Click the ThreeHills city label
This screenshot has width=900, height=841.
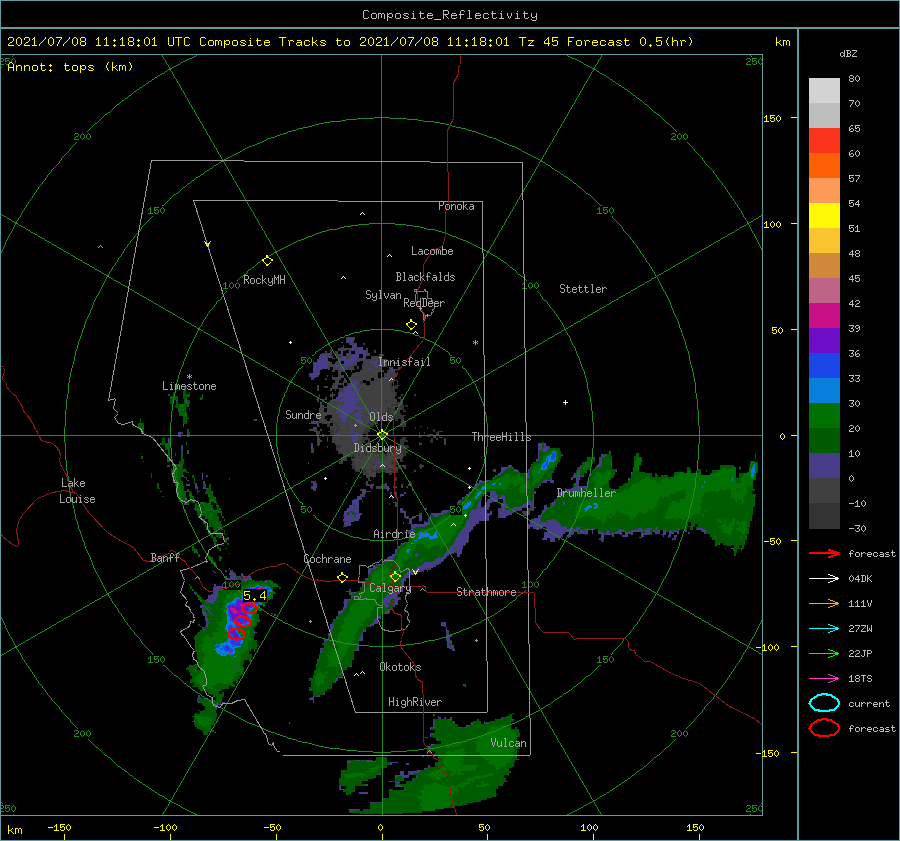coord(501,437)
